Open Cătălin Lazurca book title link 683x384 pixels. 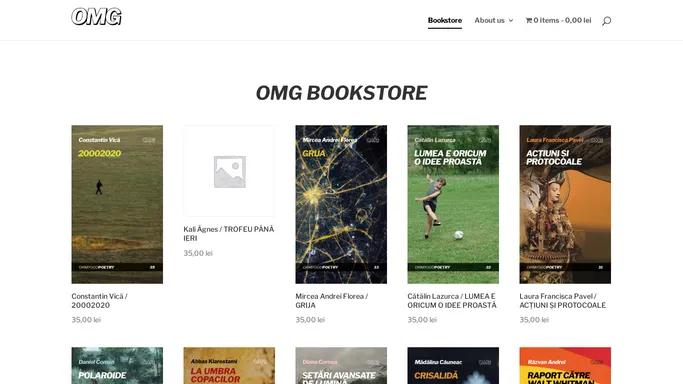coord(452,300)
